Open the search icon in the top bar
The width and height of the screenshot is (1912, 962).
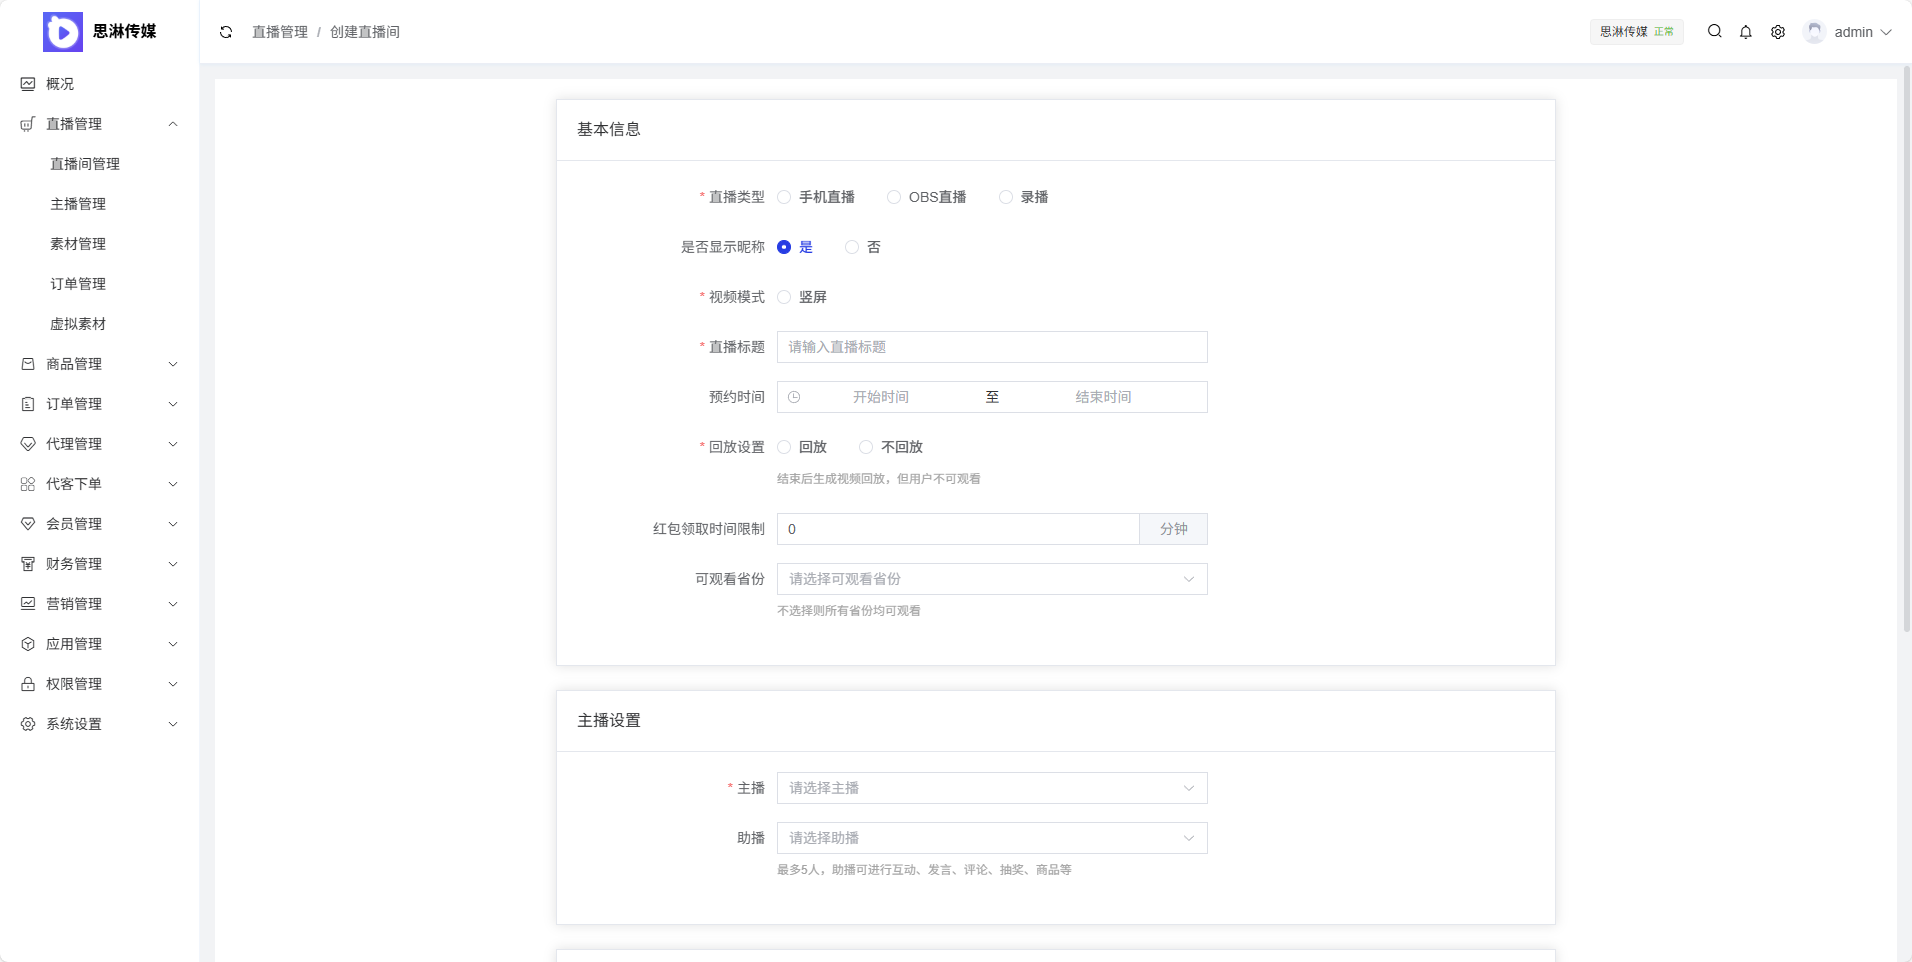(1714, 31)
